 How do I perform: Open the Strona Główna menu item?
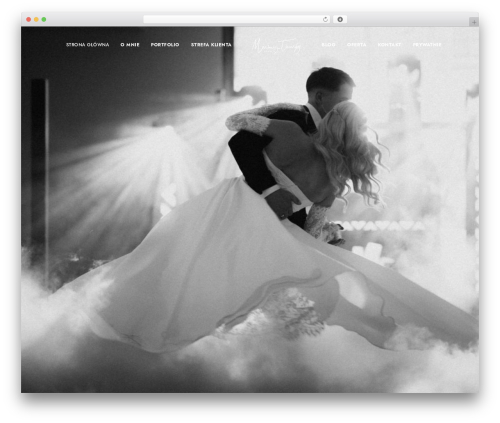coord(87,45)
